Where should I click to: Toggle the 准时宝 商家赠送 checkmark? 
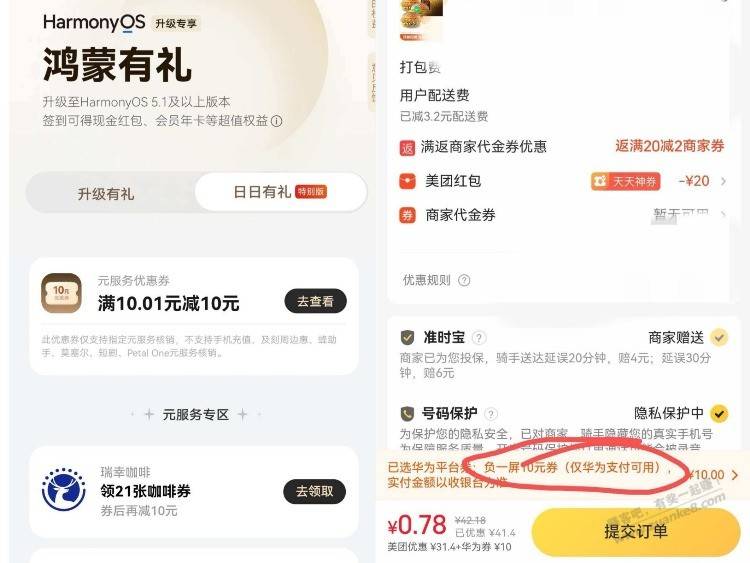click(x=719, y=338)
